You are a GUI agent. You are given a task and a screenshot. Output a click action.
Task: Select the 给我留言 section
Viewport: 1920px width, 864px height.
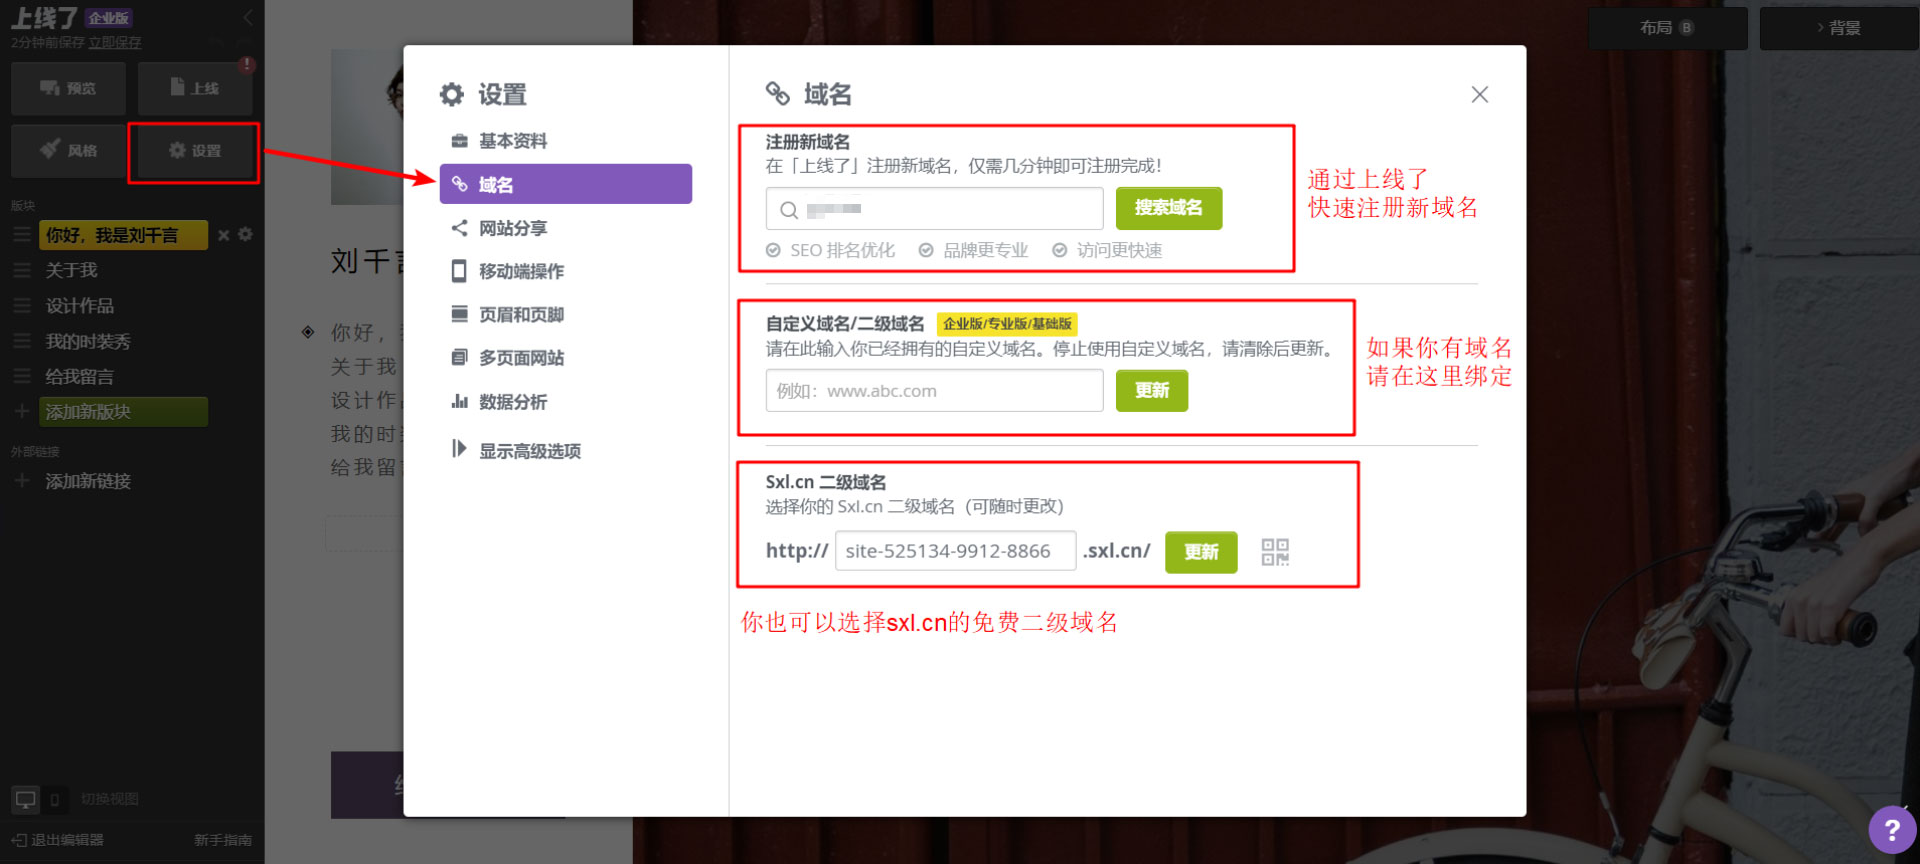pos(79,377)
